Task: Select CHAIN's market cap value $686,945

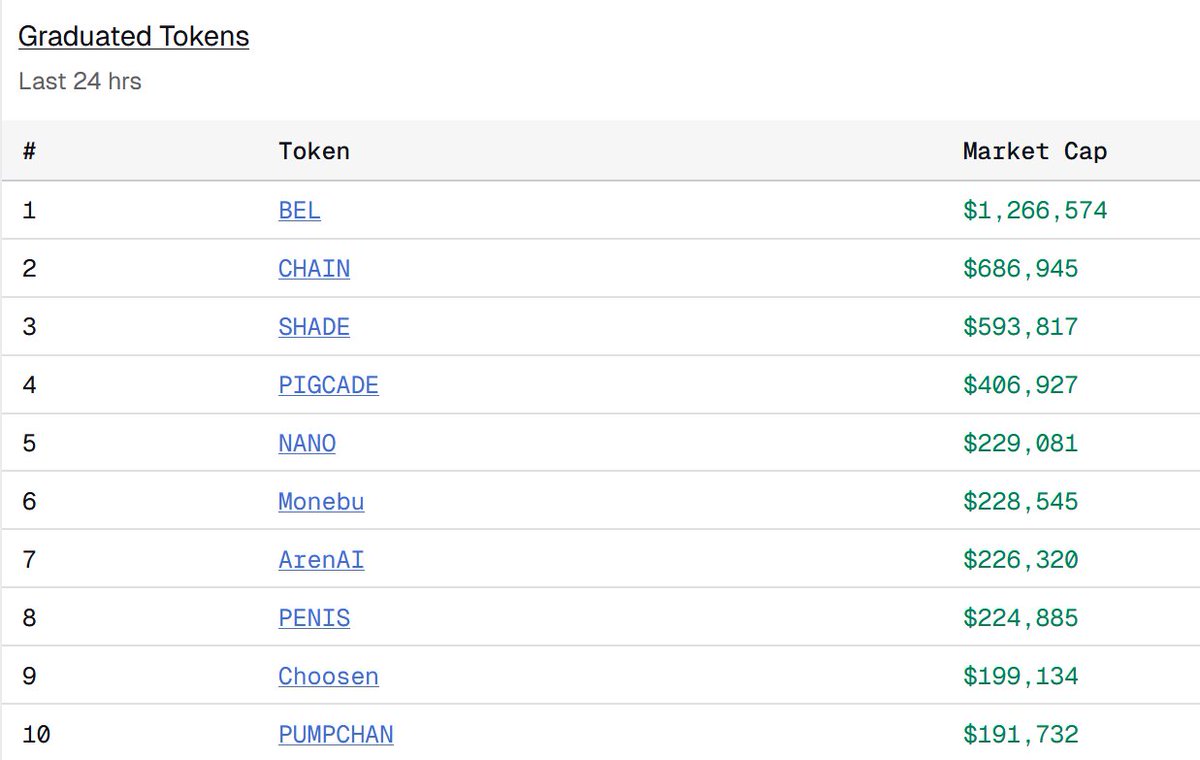Action: (1021, 268)
